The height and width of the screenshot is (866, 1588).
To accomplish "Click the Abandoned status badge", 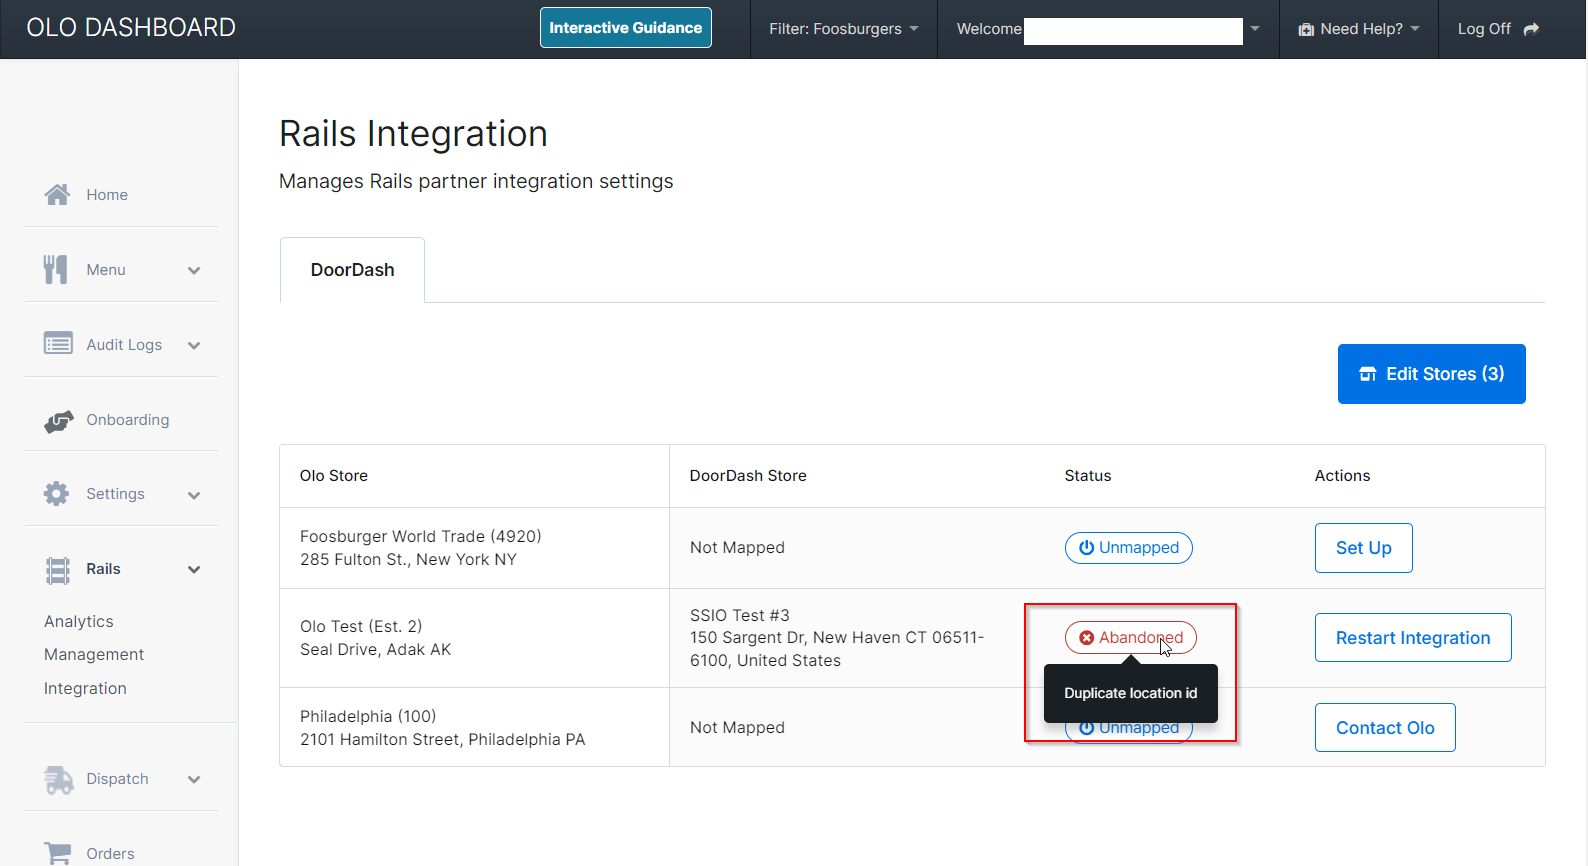I will coord(1131,638).
